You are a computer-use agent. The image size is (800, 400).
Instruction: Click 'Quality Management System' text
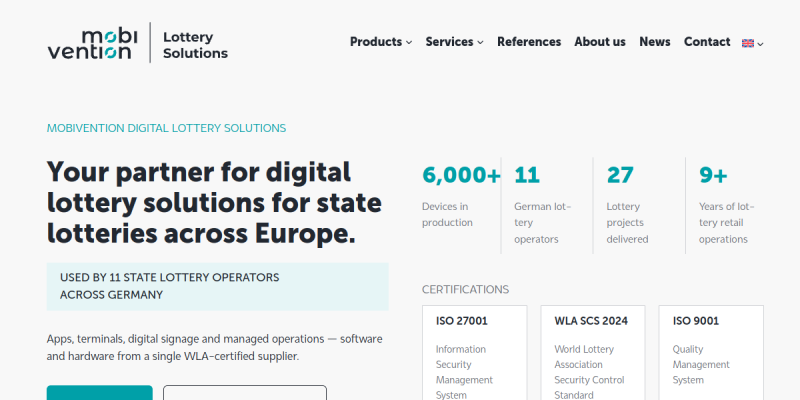pos(701,364)
